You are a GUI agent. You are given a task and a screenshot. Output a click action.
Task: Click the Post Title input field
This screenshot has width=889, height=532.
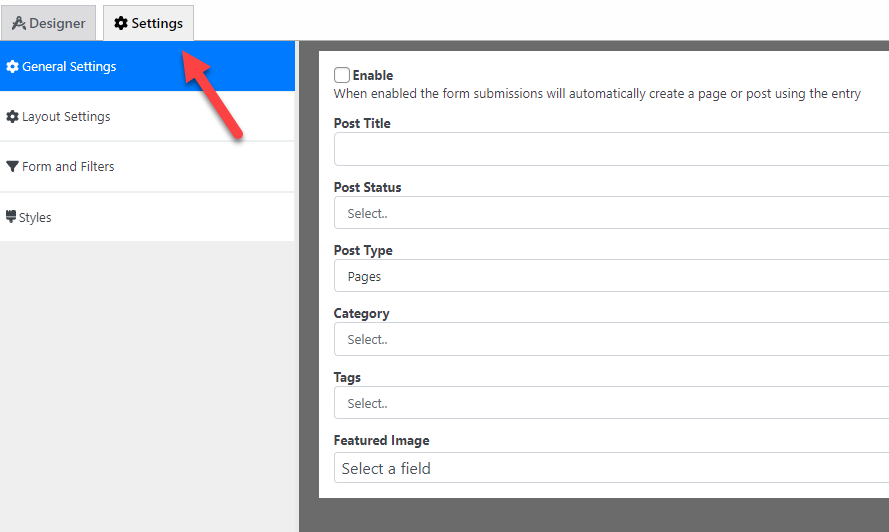coord(611,149)
